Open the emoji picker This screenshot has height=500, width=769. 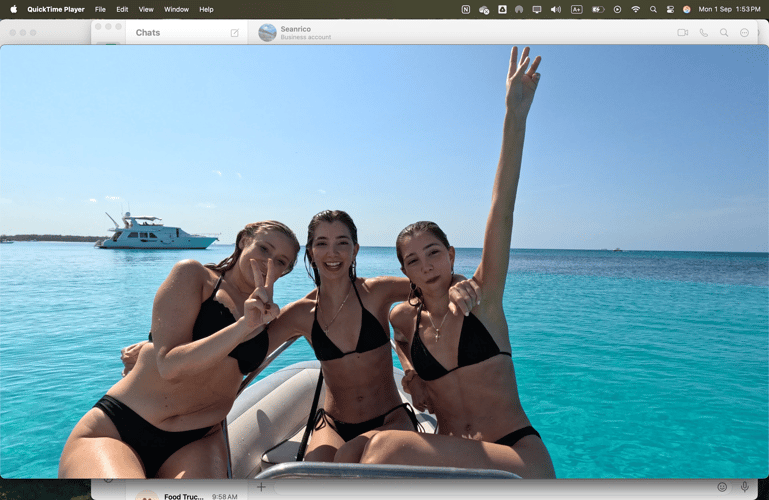pos(722,487)
